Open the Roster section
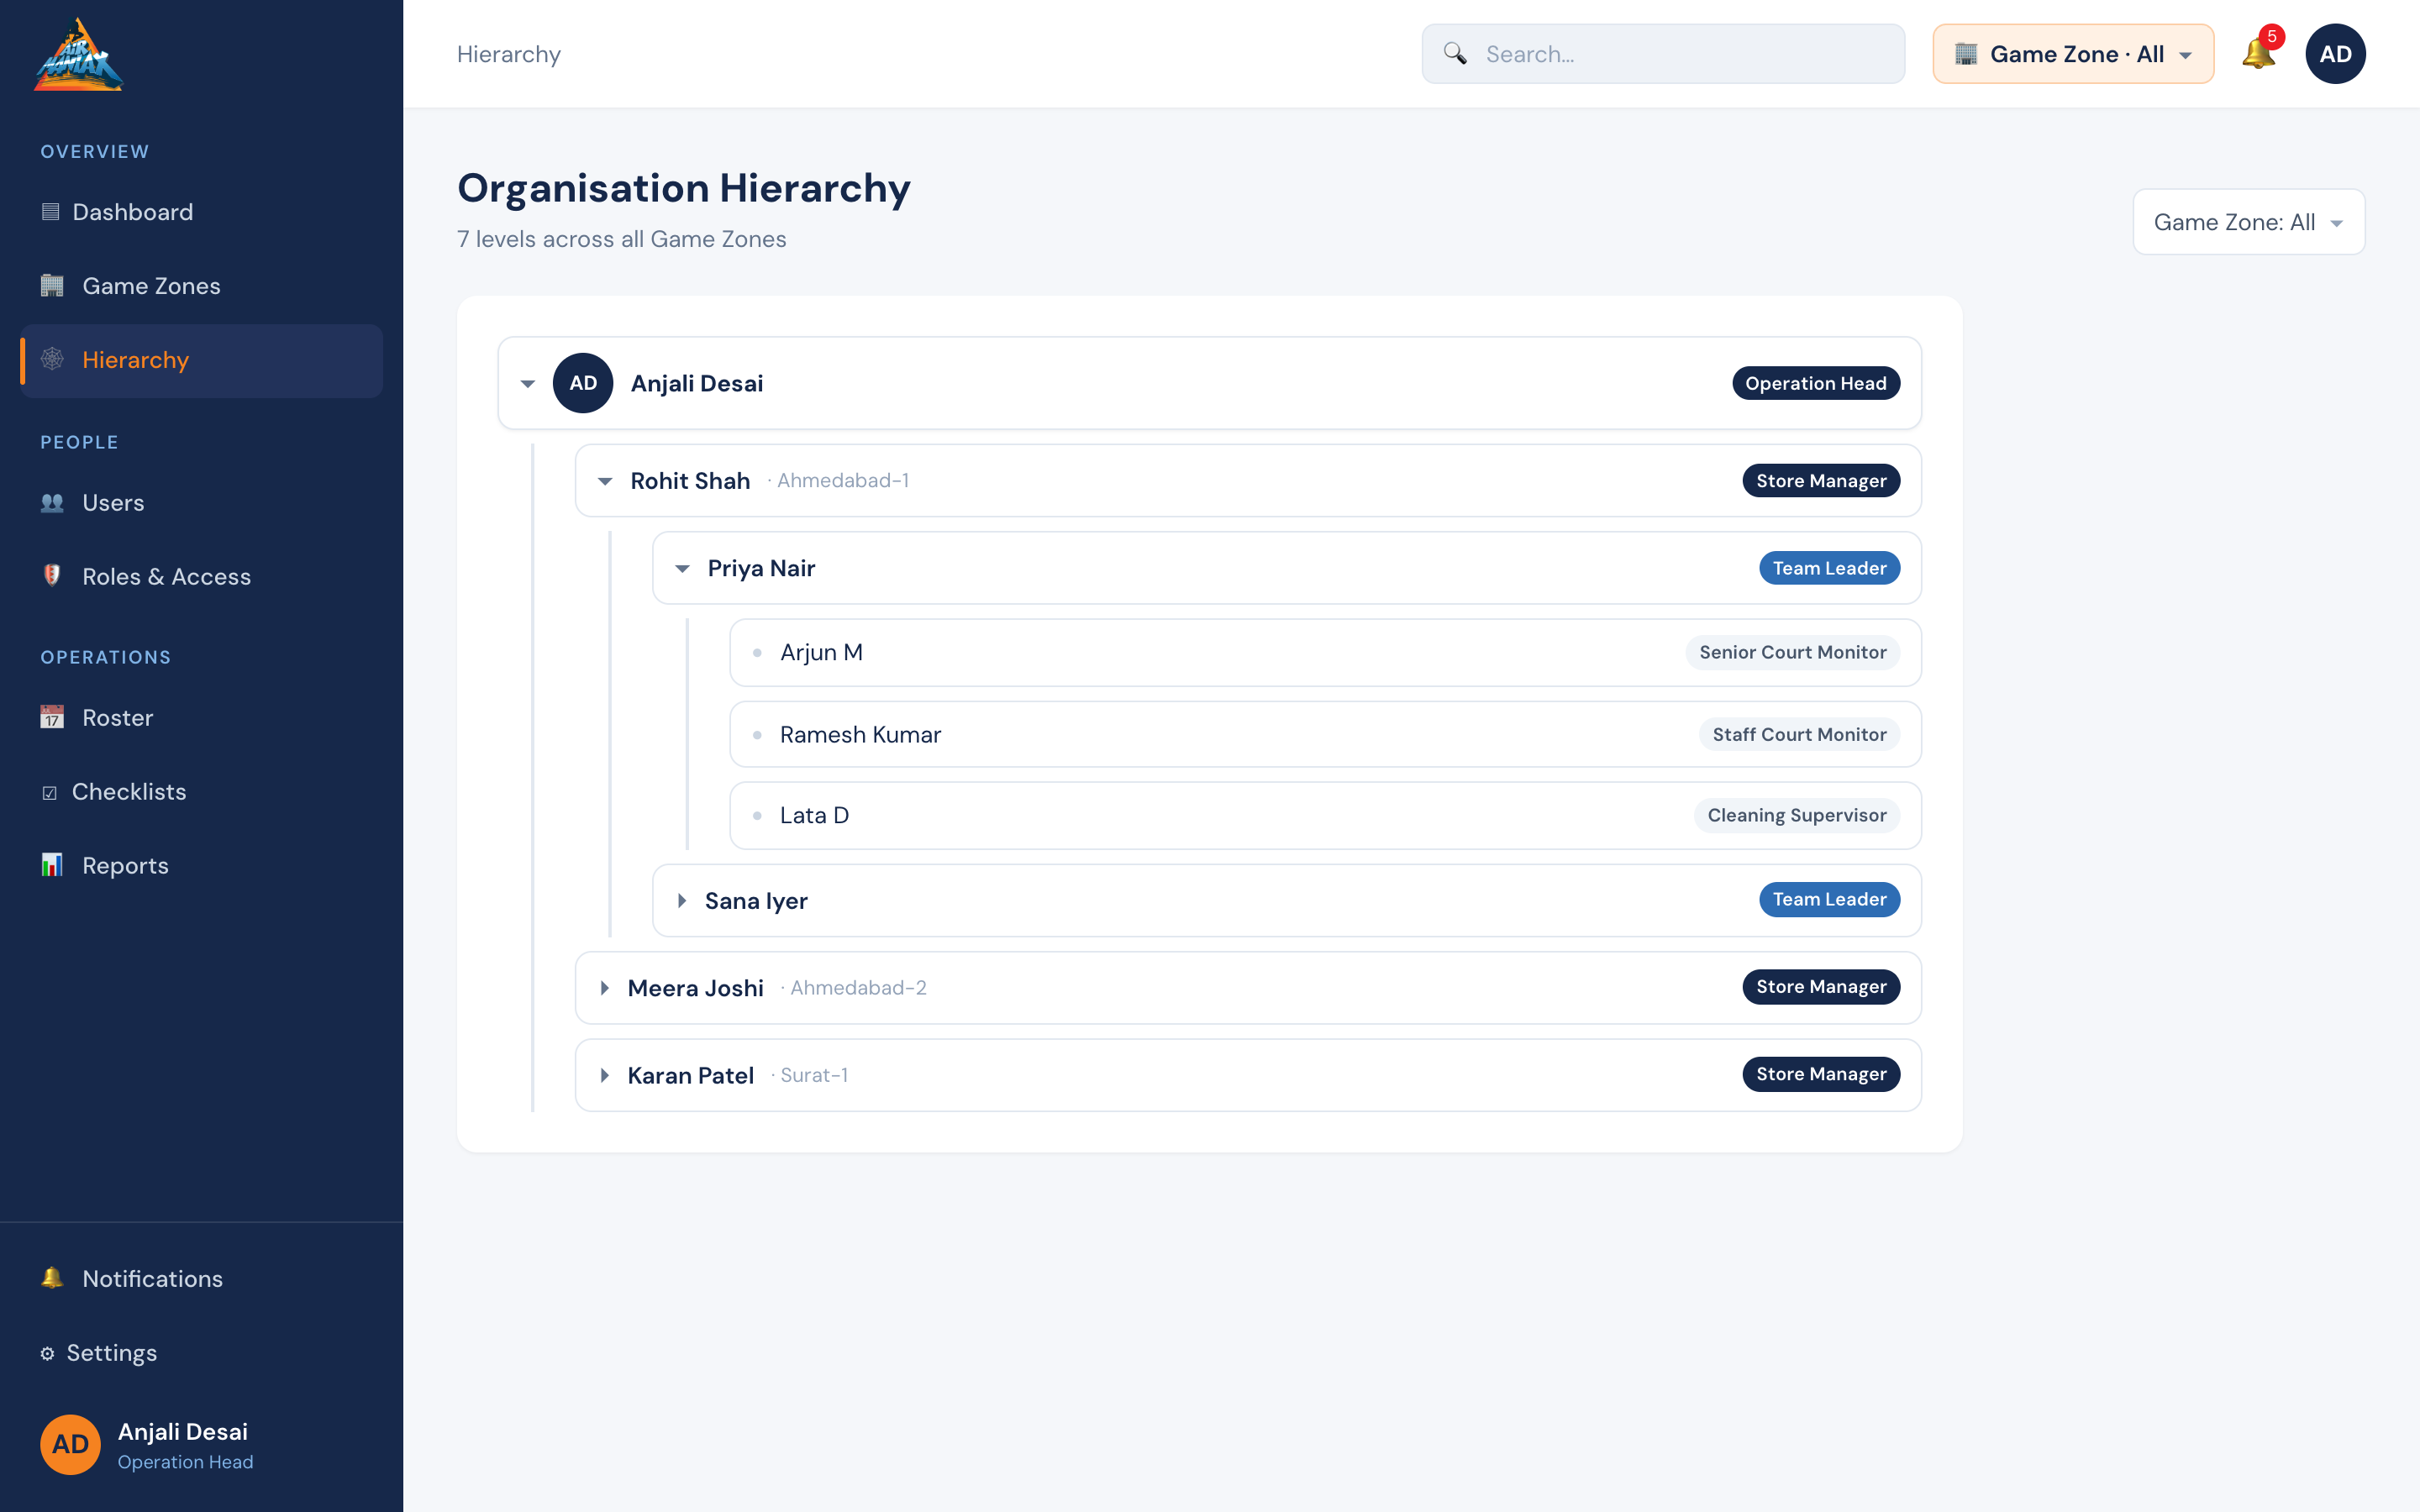Image resolution: width=2420 pixels, height=1512 pixels. point(201,718)
